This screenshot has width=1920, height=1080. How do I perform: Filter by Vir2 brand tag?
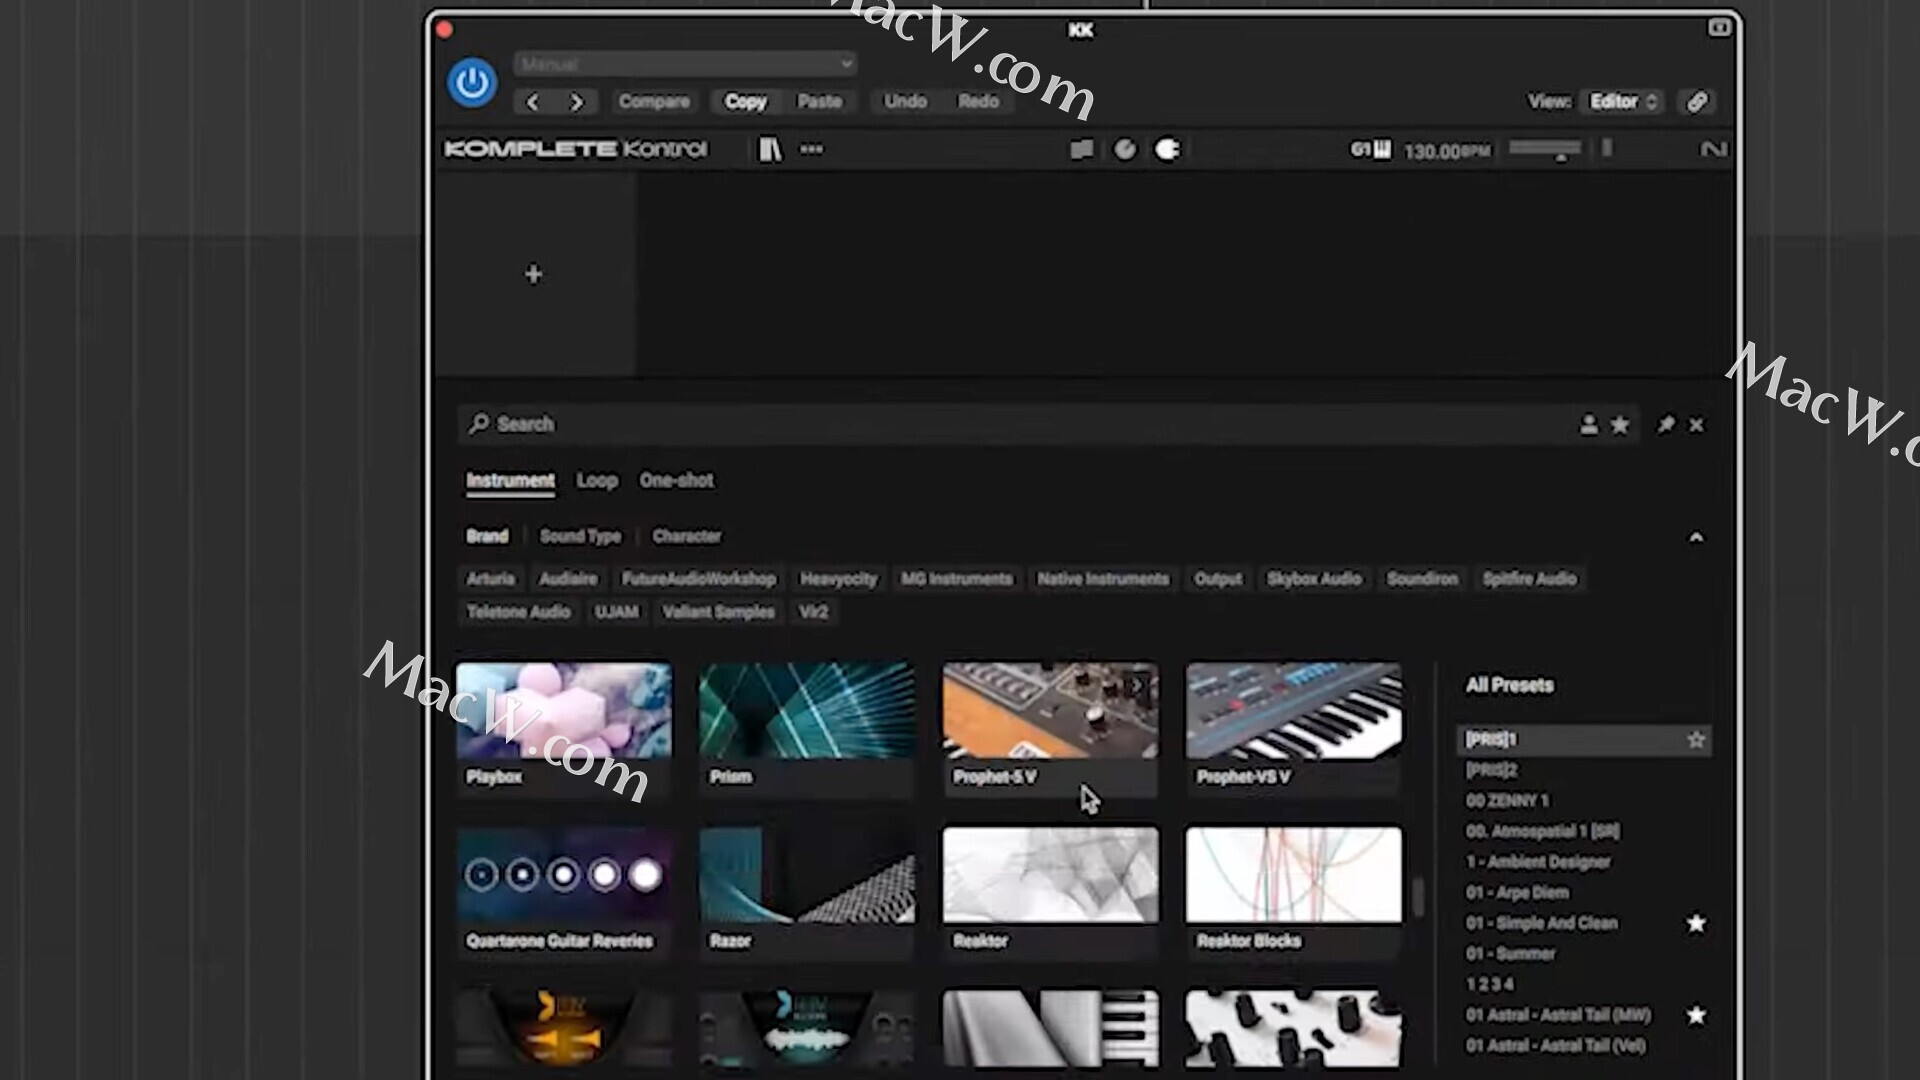tap(813, 612)
